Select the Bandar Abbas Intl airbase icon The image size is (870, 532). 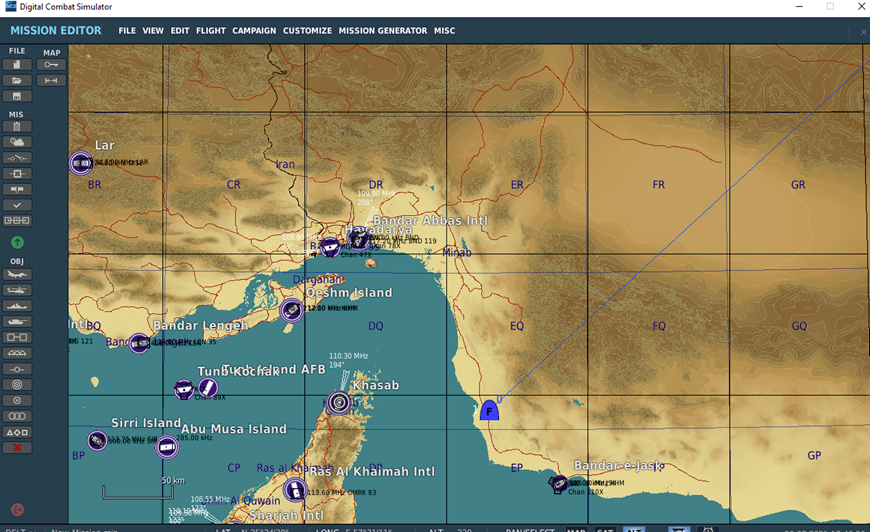click(358, 239)
